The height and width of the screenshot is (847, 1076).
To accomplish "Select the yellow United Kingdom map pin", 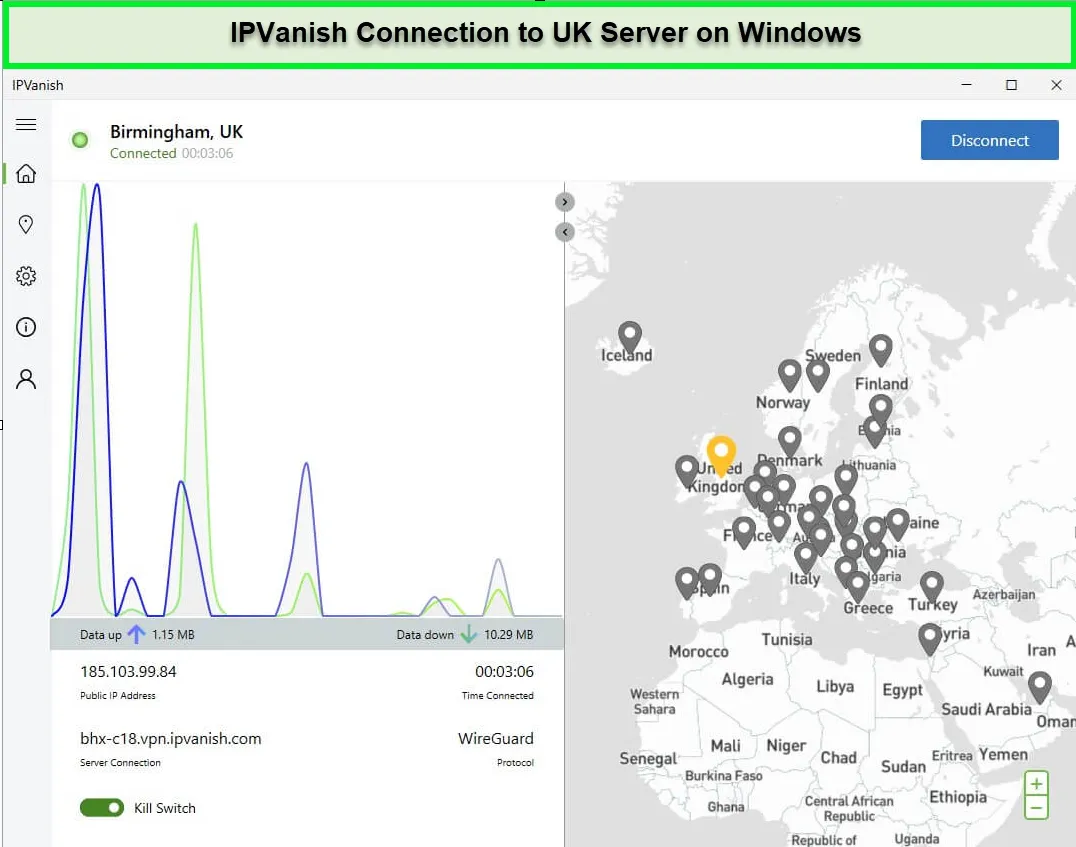I will [721, 454].
